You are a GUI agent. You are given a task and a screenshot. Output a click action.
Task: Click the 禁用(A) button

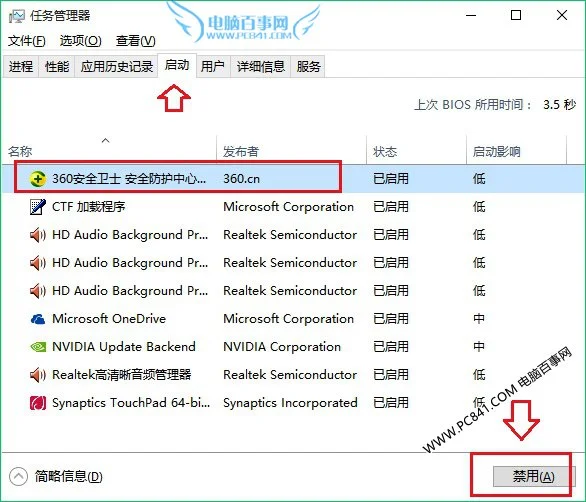click(533, 477)
